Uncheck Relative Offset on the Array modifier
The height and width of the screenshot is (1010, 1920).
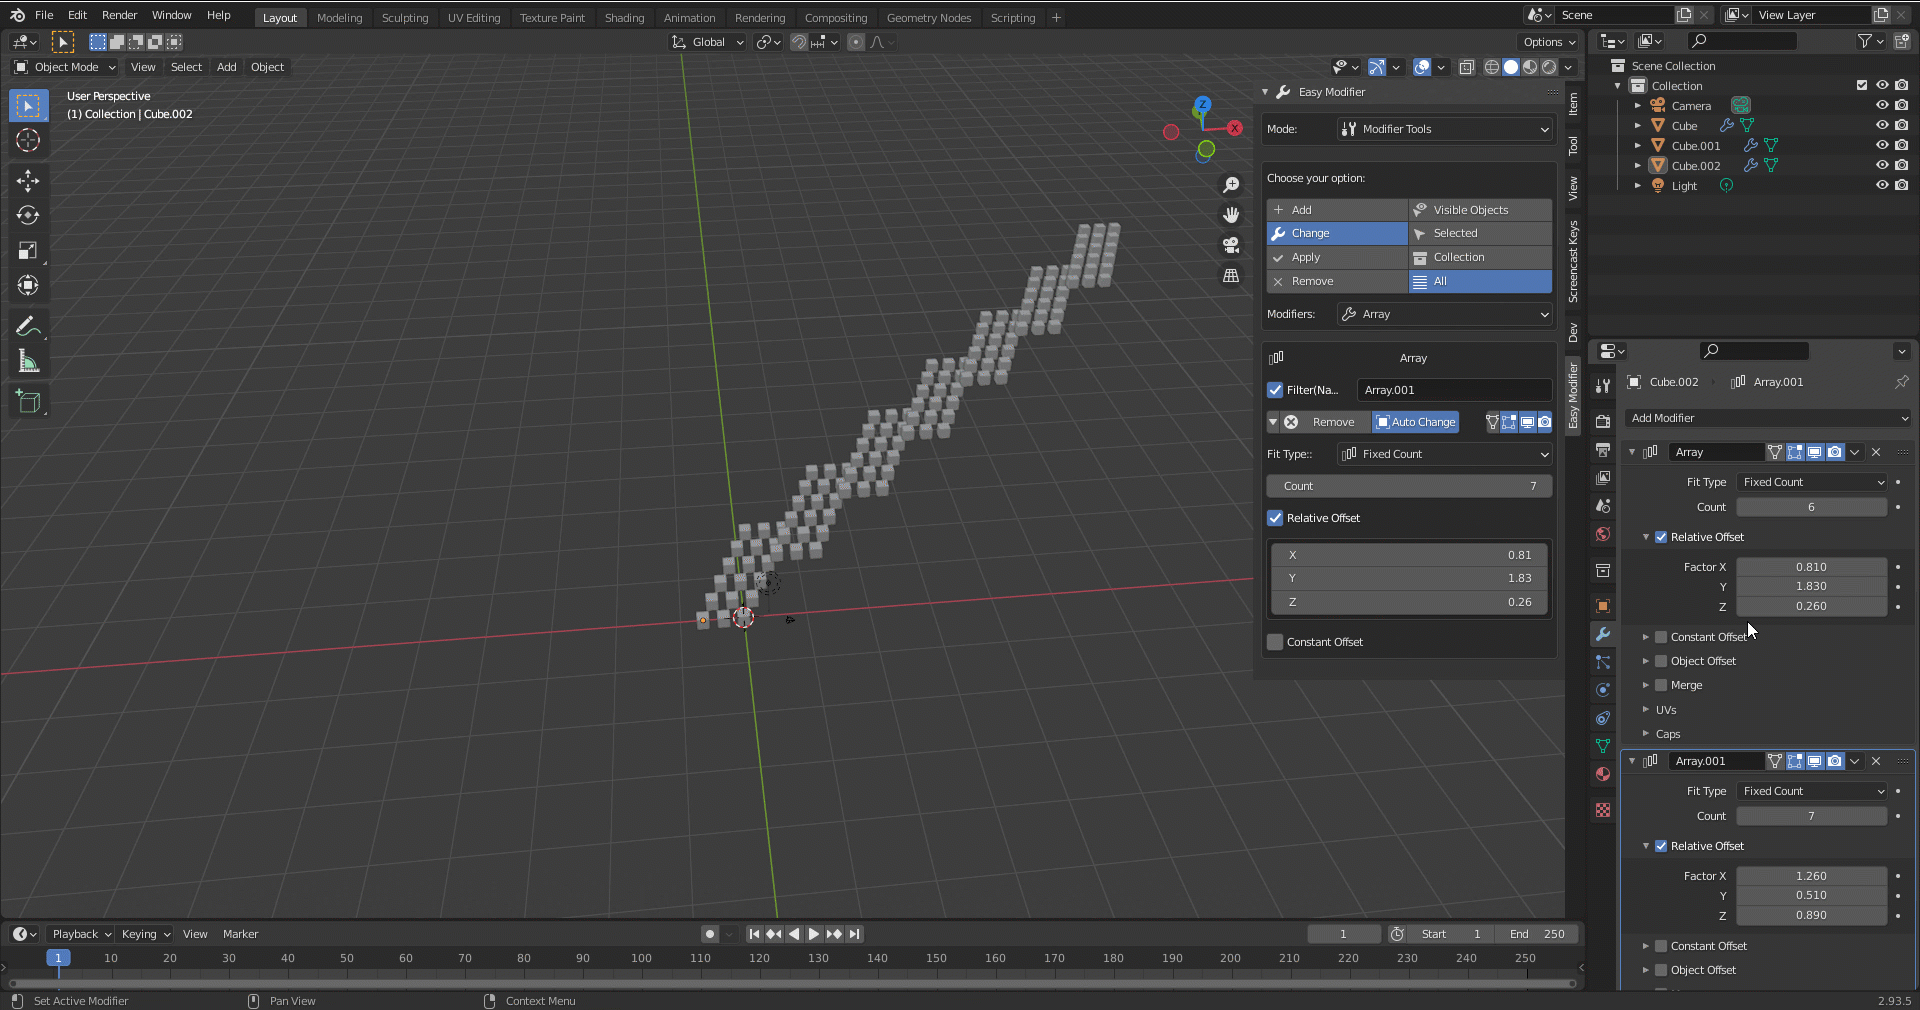pos(1660,537)
